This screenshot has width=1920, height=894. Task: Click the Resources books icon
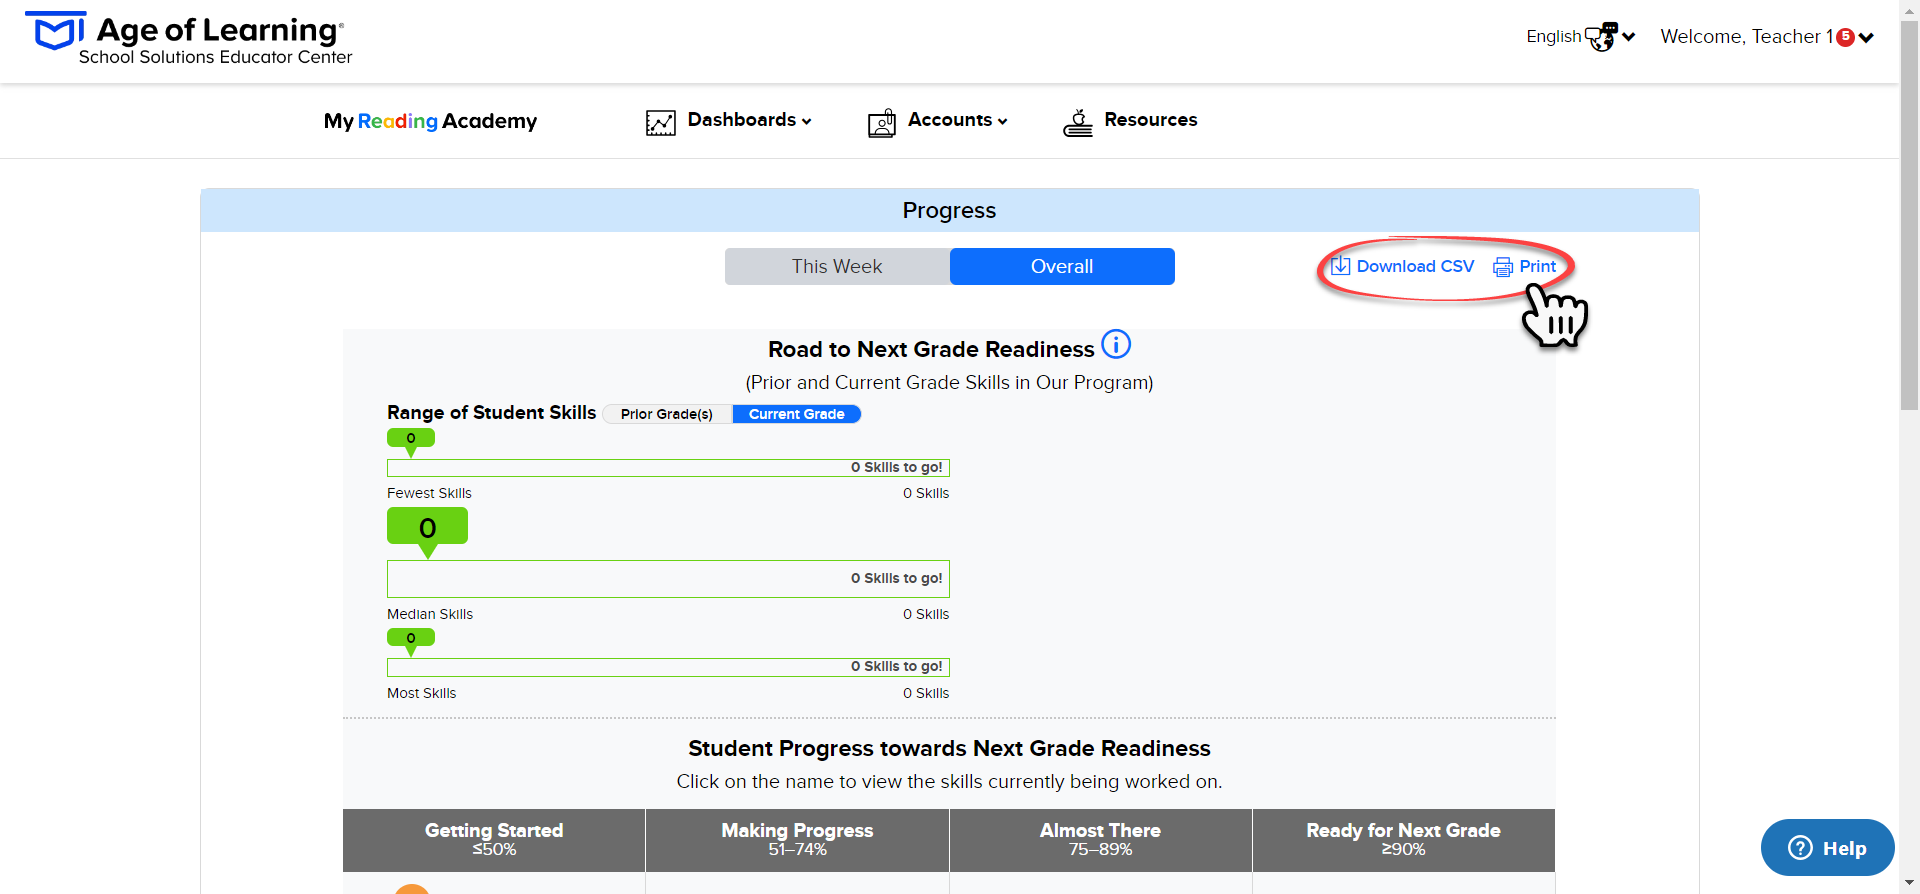click(x=1078, y=123)
